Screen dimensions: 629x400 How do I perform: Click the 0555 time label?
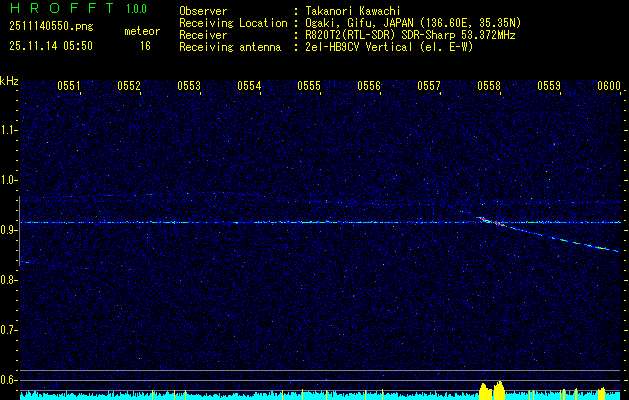(x=309, y=87)
